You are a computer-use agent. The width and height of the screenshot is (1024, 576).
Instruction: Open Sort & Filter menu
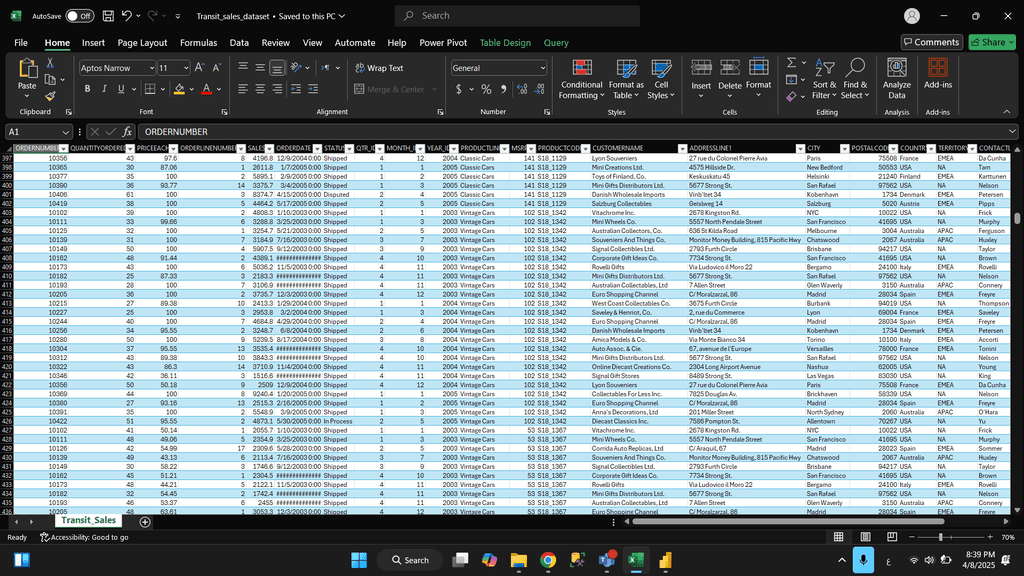[824, 79]
